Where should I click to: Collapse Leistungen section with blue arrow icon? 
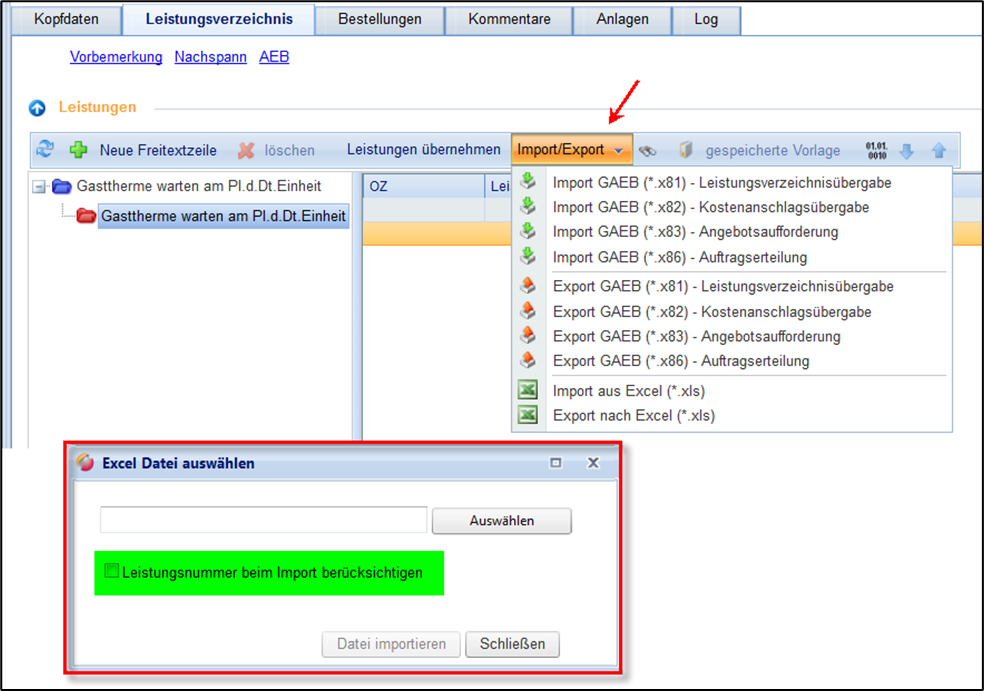click(x=37, y=108)
